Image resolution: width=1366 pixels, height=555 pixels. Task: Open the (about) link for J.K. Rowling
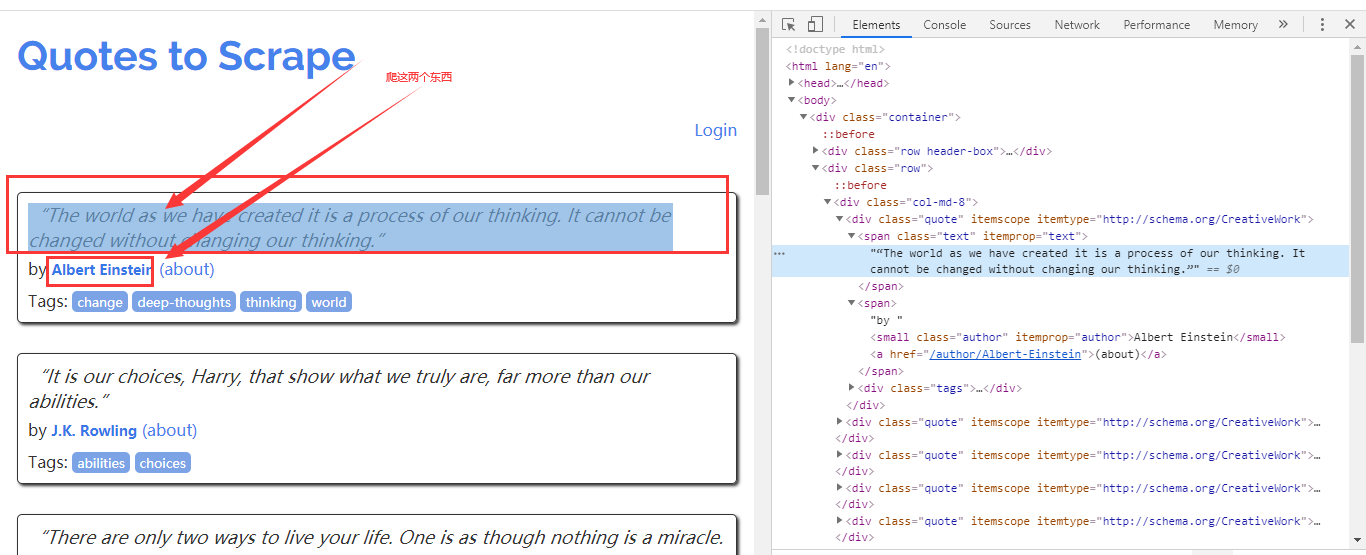170,430
